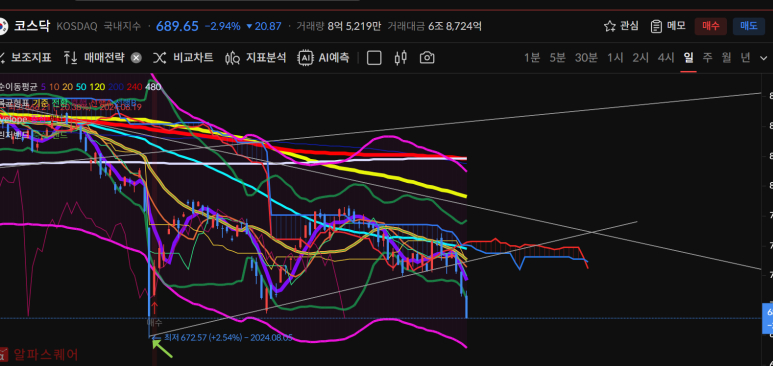Capture the chart with the camera icon
This screenshot has height=366, width=773.
[427, 58]
